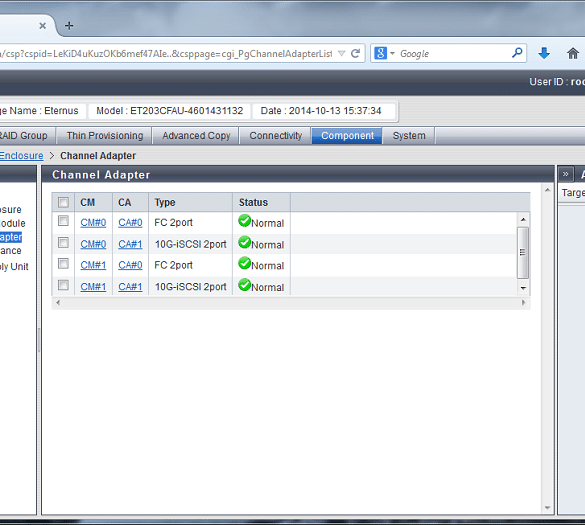Switch to the Thin Provisioning tab
The width and height of the screenshot is (585, 525).
point(105,135)
